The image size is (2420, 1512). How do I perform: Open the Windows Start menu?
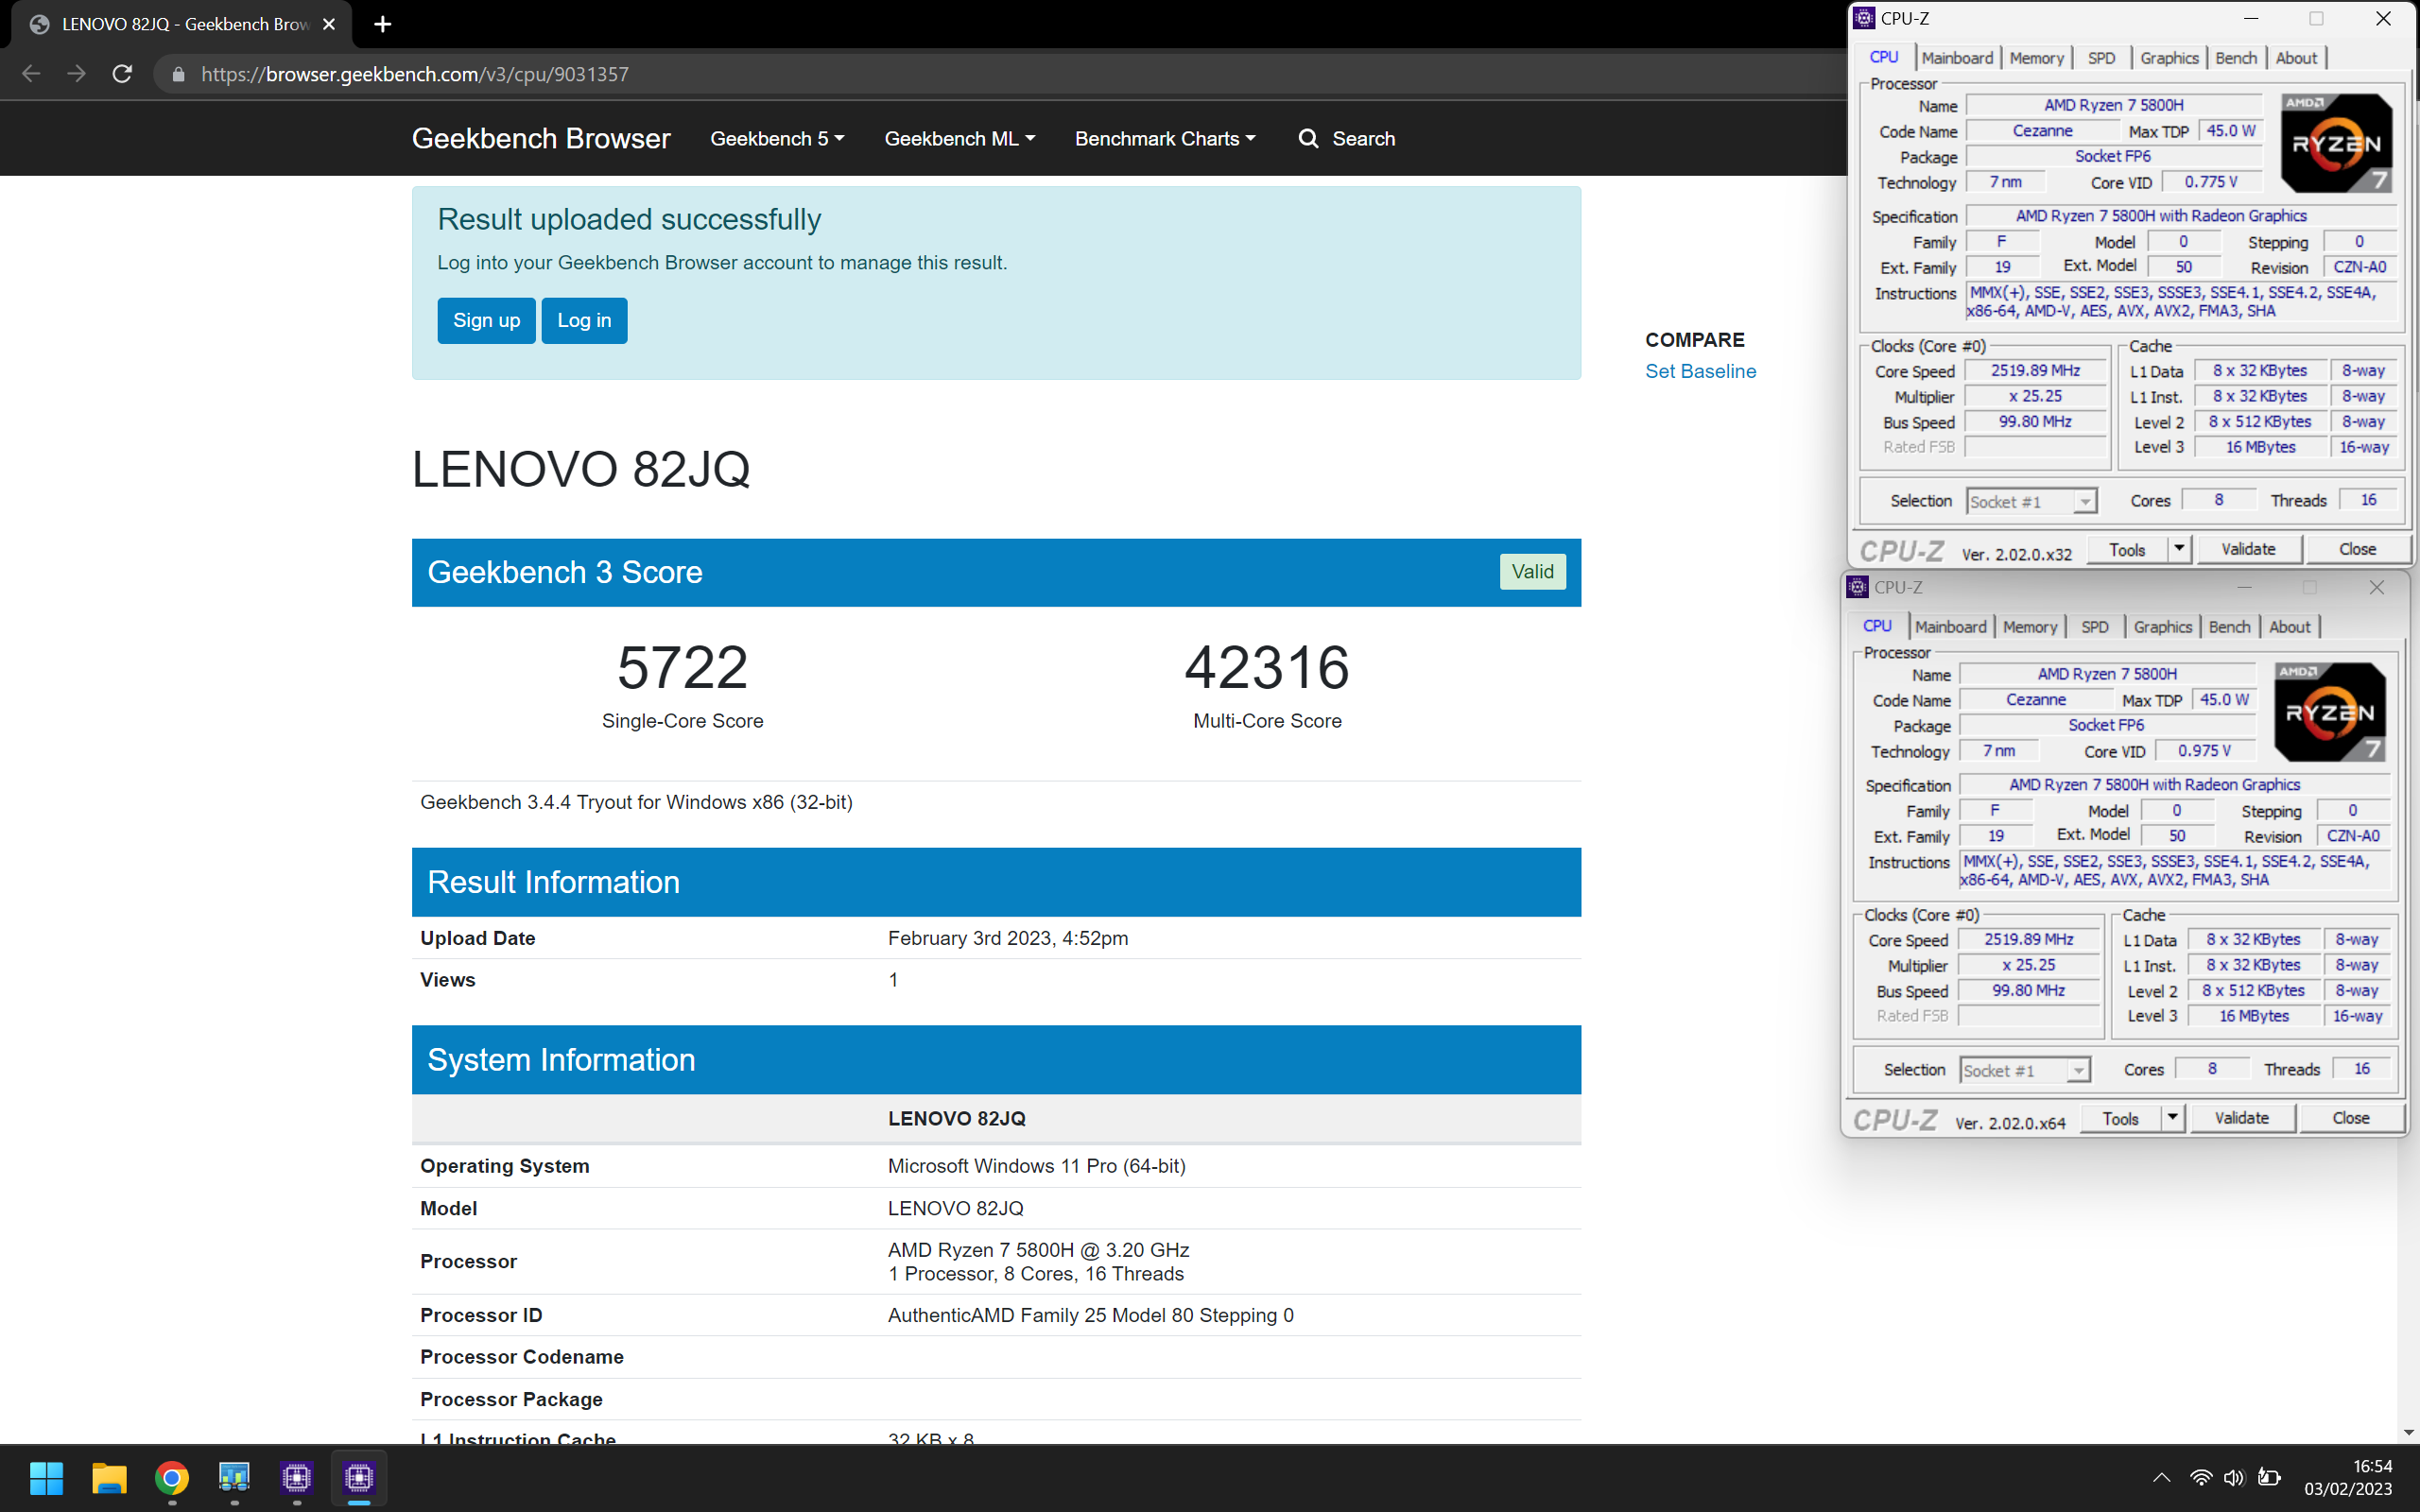[46, 1477]
